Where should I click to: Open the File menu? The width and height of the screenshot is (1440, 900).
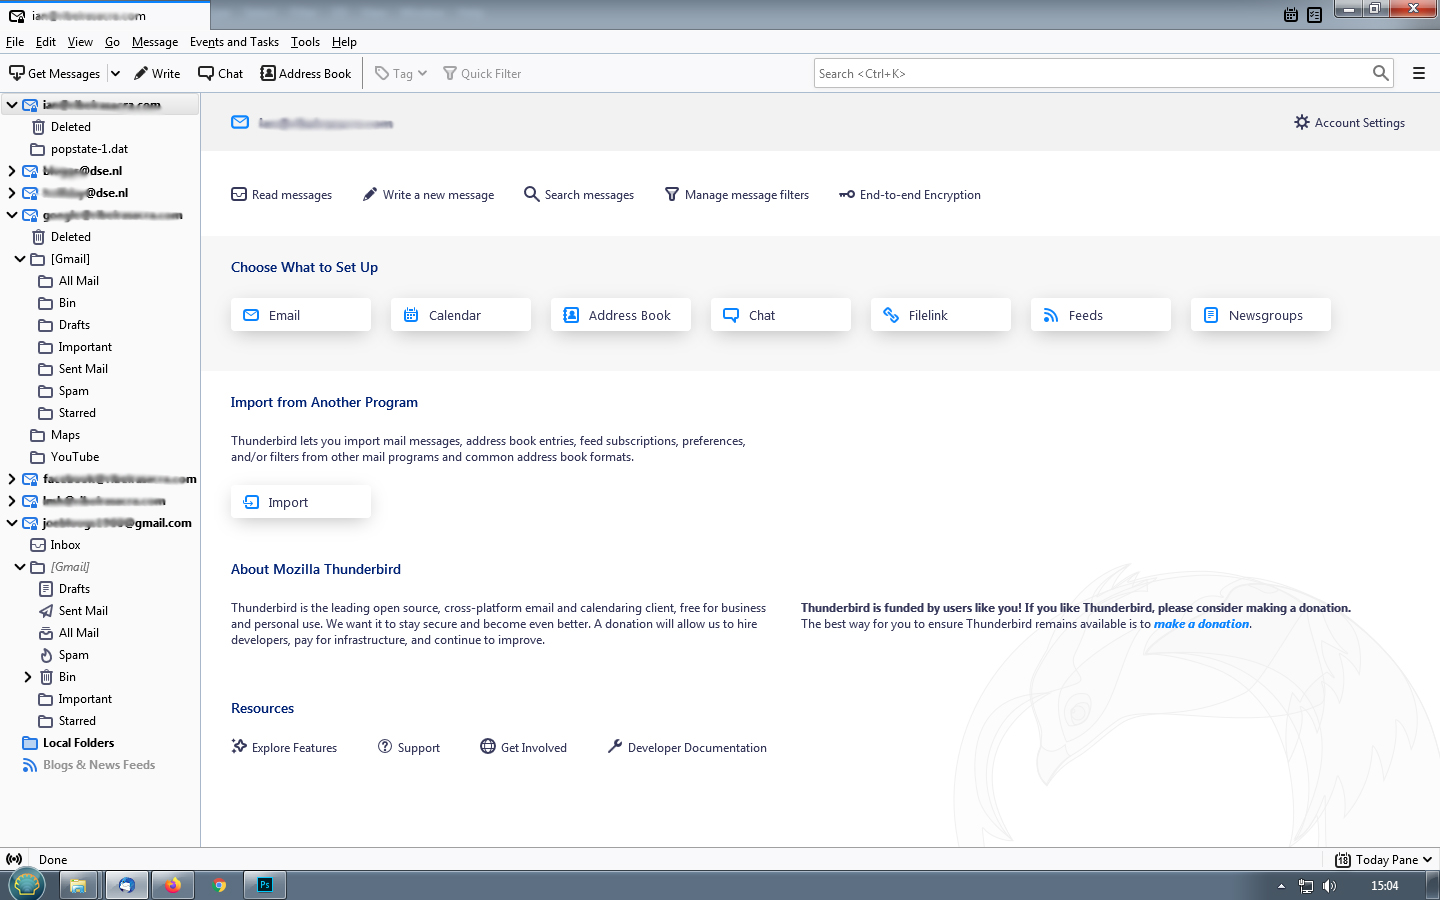coord(15,42)
